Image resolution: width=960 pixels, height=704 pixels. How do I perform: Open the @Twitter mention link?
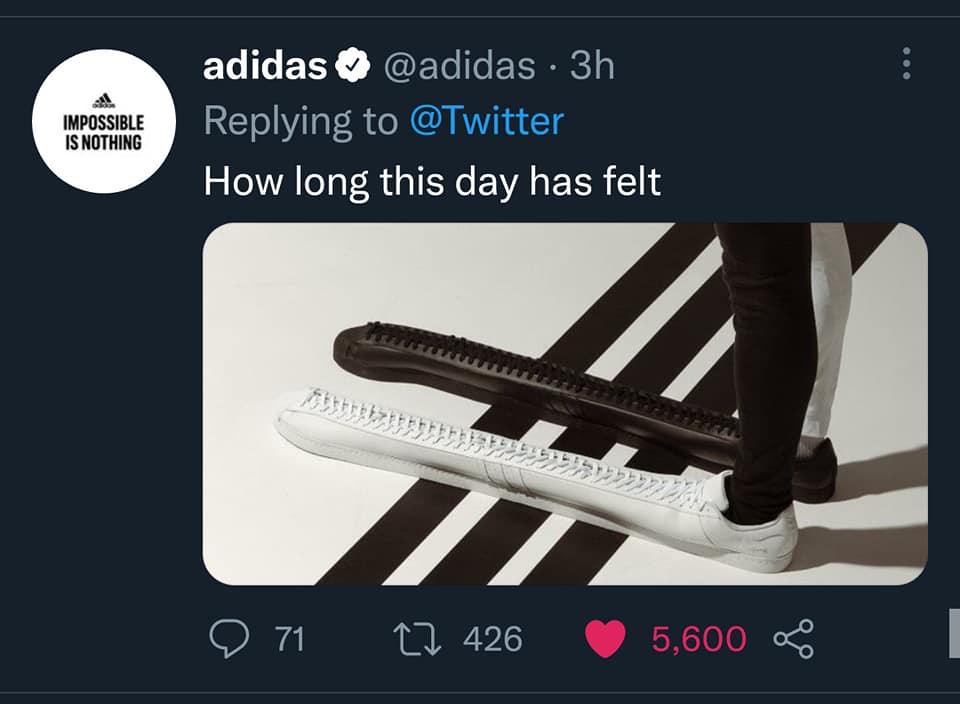pos(487,122)
